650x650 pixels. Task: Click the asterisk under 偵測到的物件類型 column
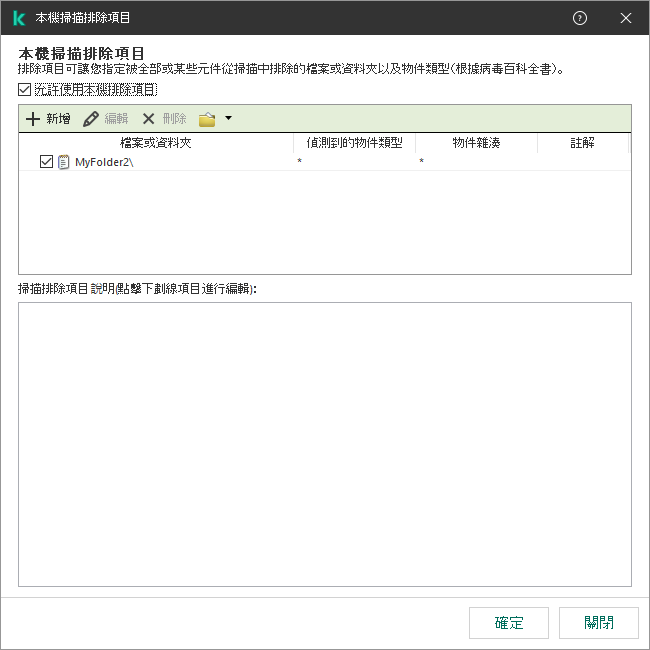(300, 162)
